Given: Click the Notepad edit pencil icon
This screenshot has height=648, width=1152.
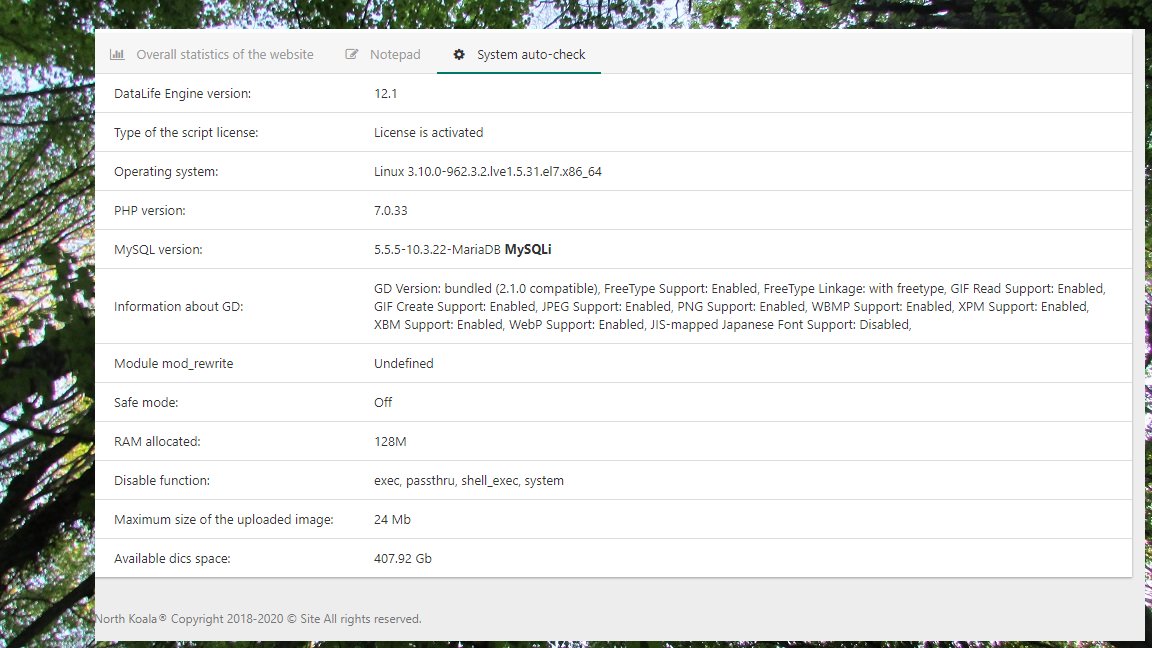Looking at the screenshot, I should click(x=351, y=54).
